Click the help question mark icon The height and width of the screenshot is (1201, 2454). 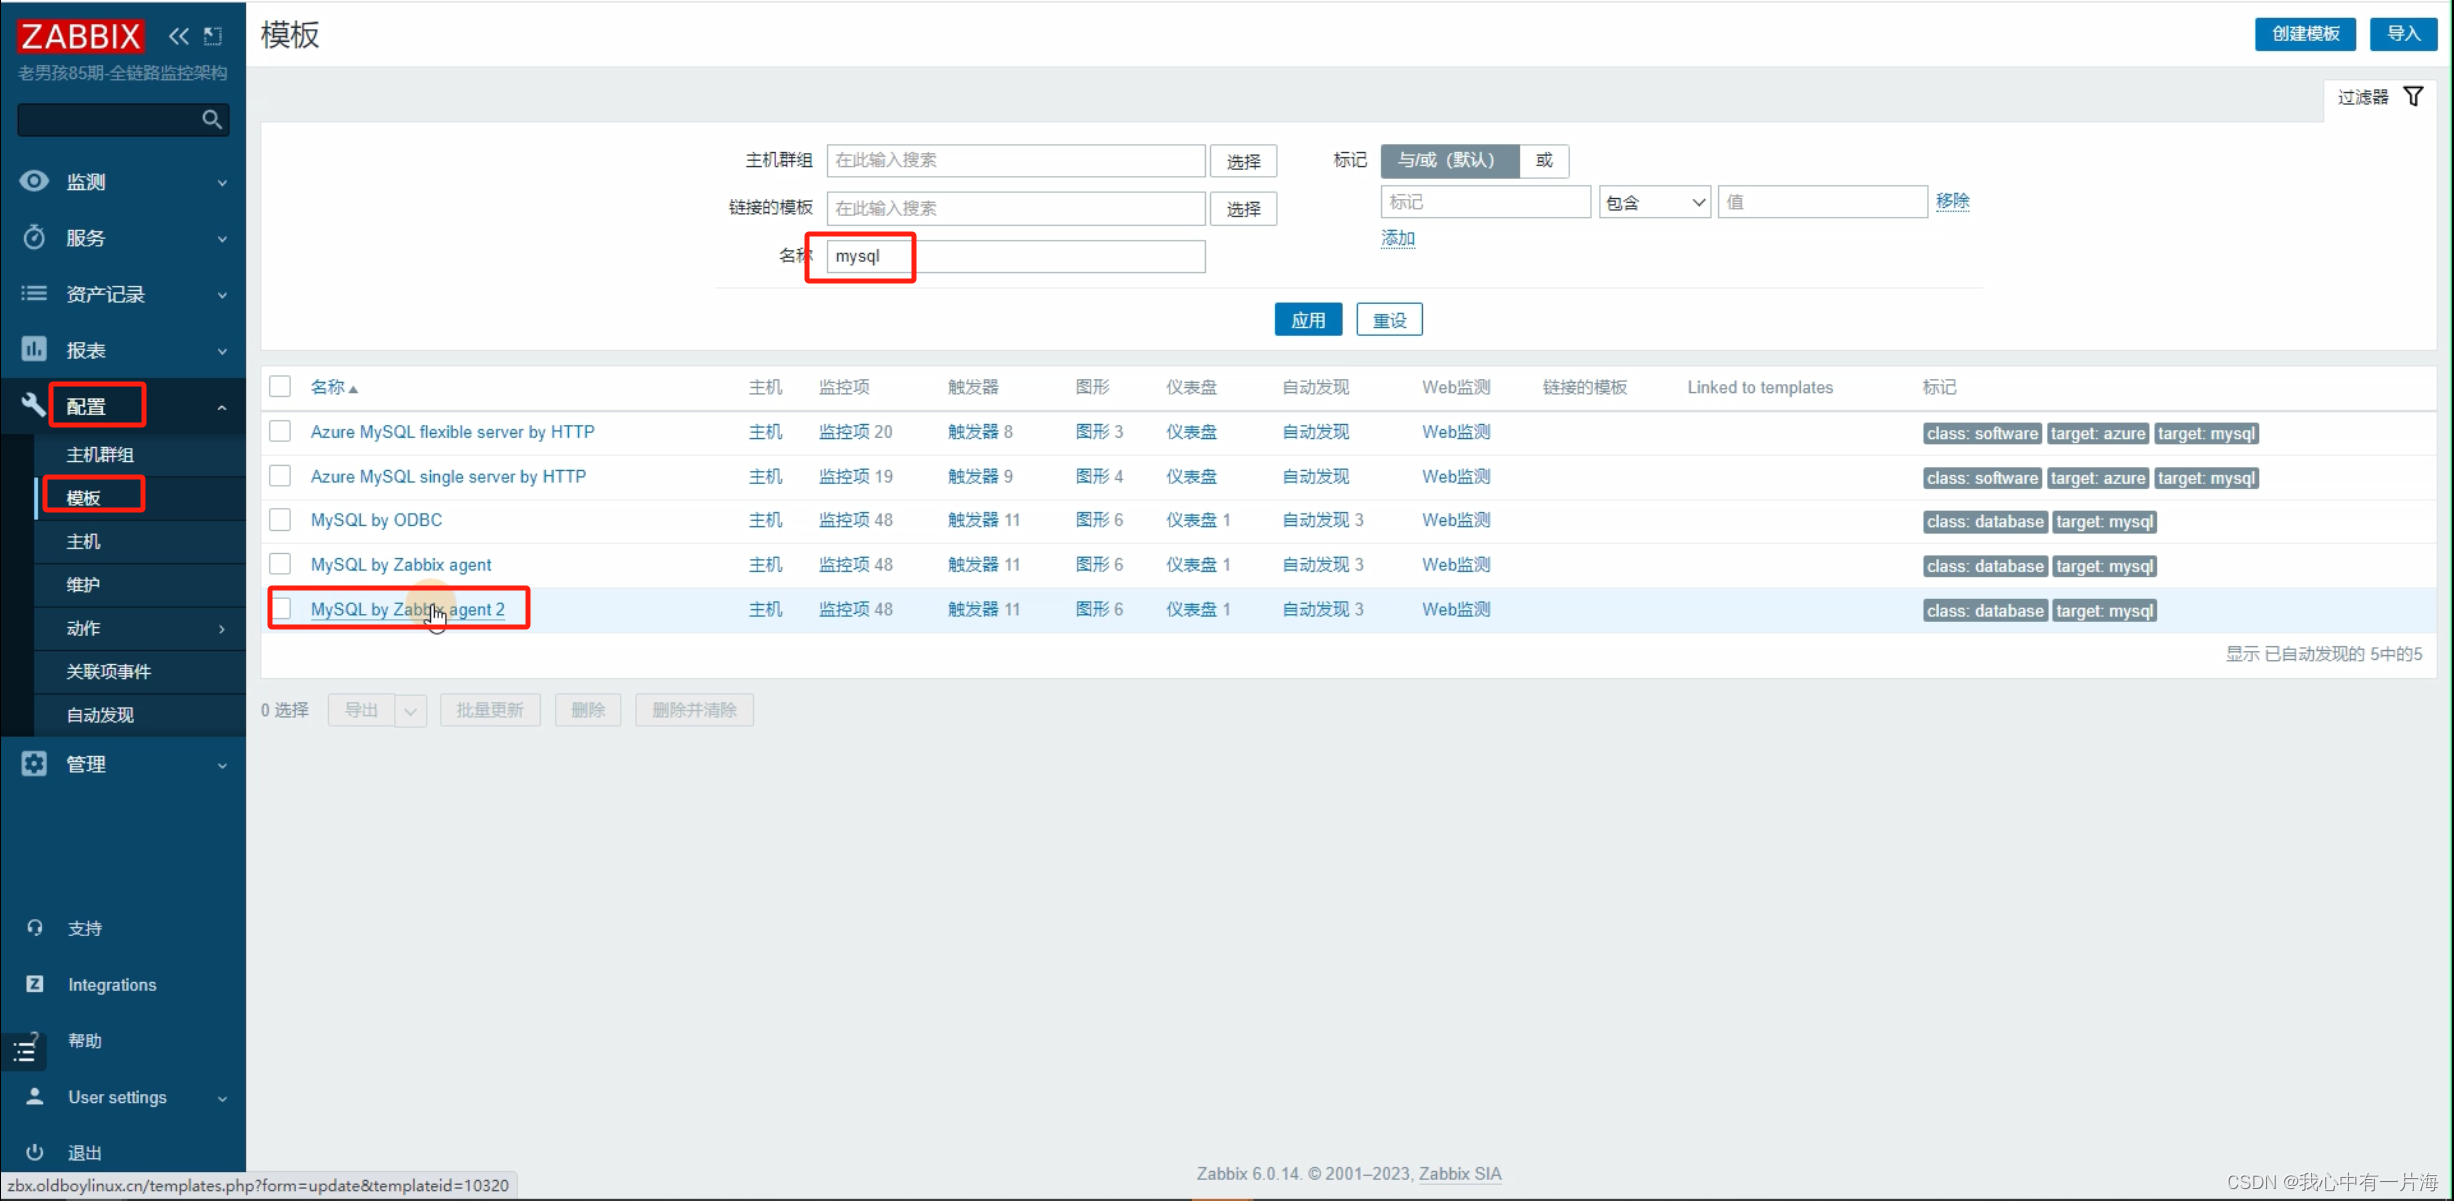pyautogui.click(x=35, y=1039)
